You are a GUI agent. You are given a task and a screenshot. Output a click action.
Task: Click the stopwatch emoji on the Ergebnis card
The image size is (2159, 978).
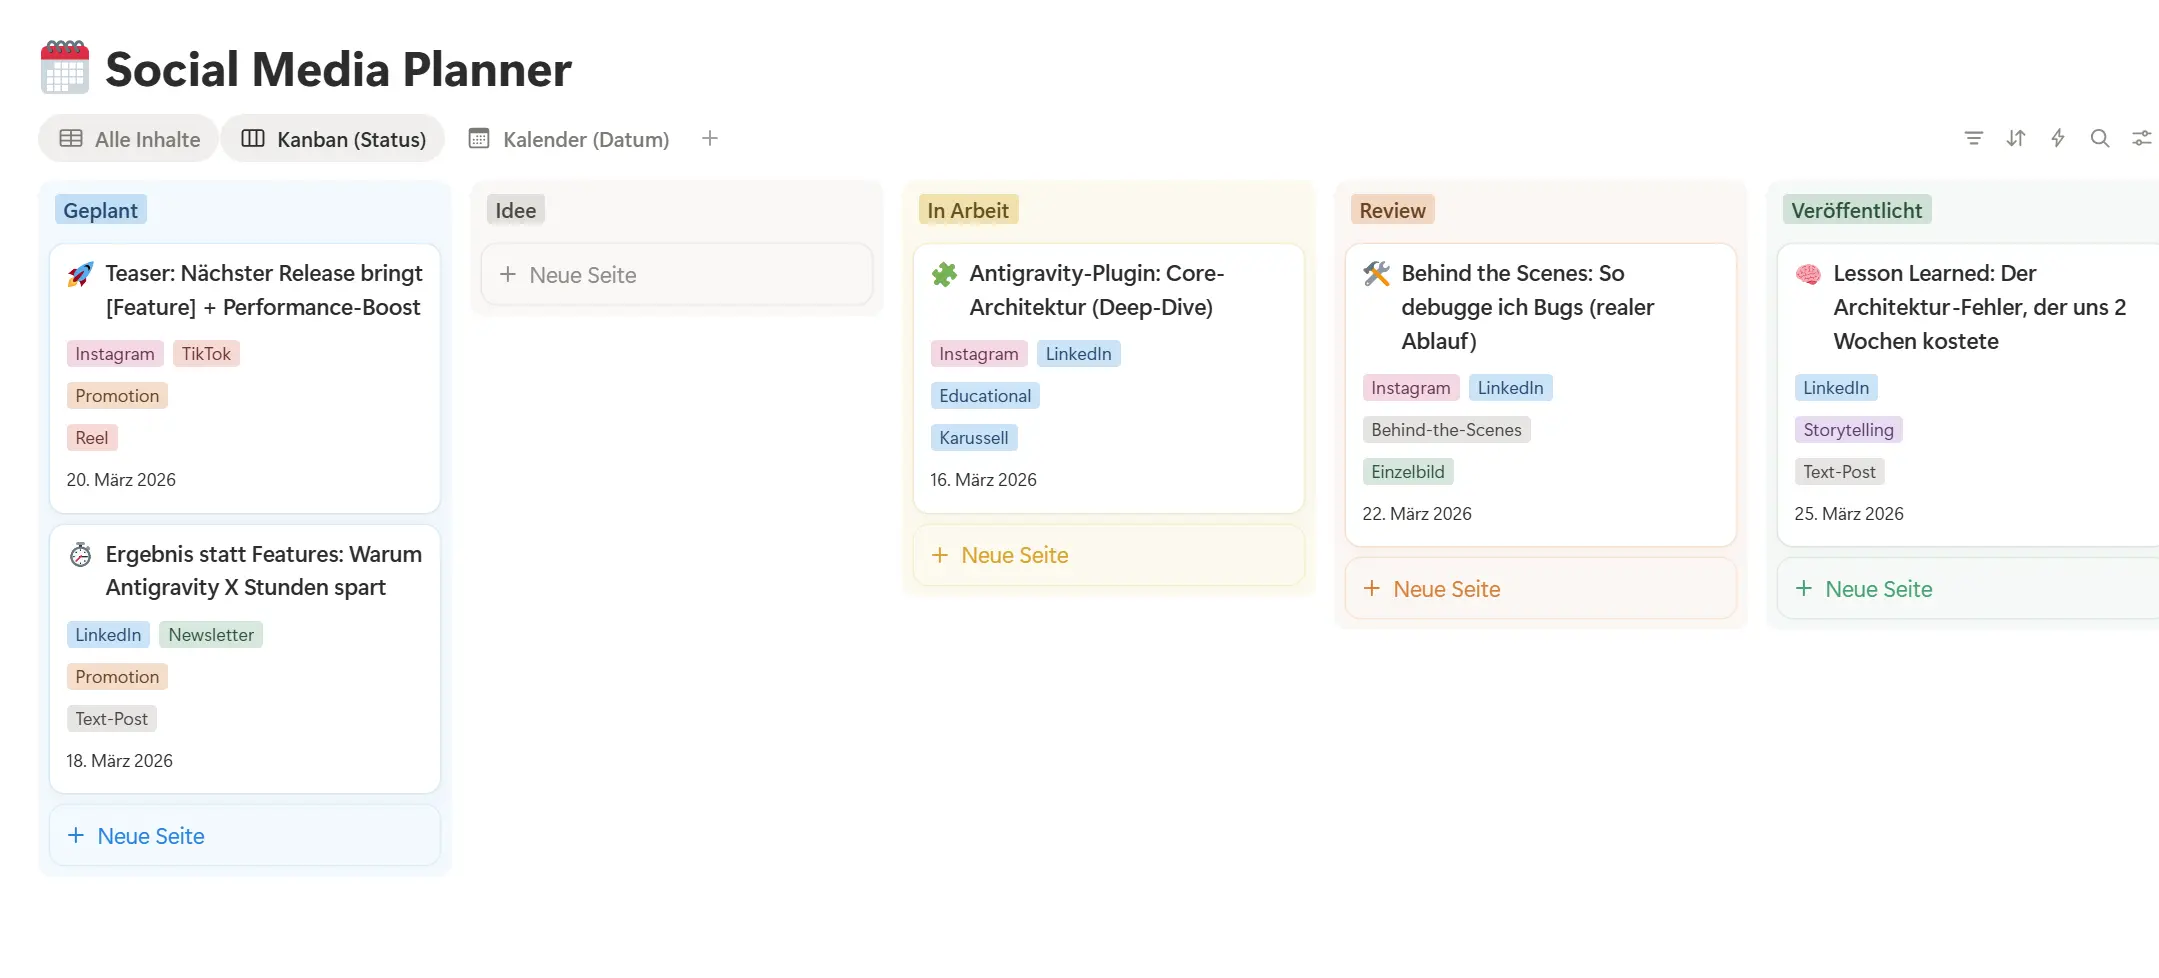pyautogui.click(x=81, y=554)
